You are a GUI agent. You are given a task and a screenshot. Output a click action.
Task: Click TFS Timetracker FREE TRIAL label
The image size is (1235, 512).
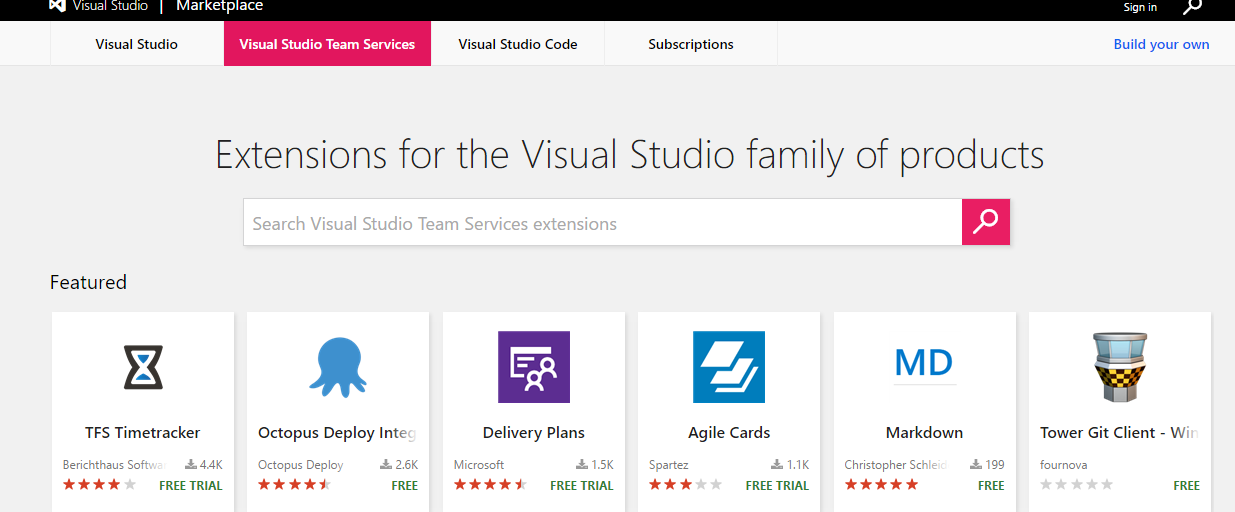click(191, 486)
